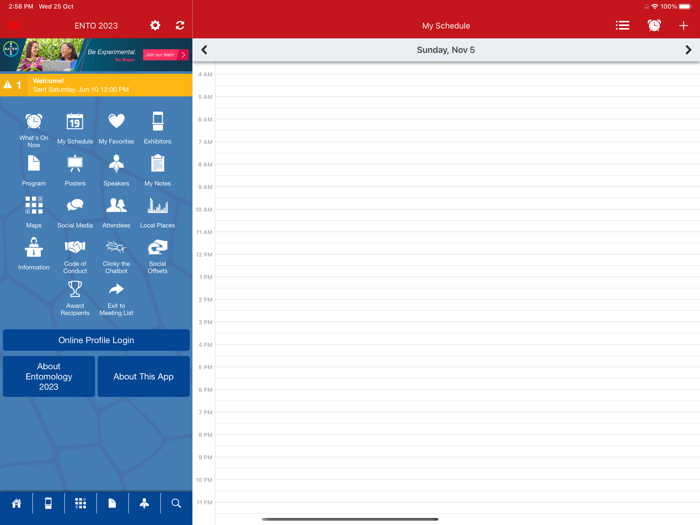Tap the Sunday, Nov 5 date header
Screen dimensions: 700x525
point(446,50)
